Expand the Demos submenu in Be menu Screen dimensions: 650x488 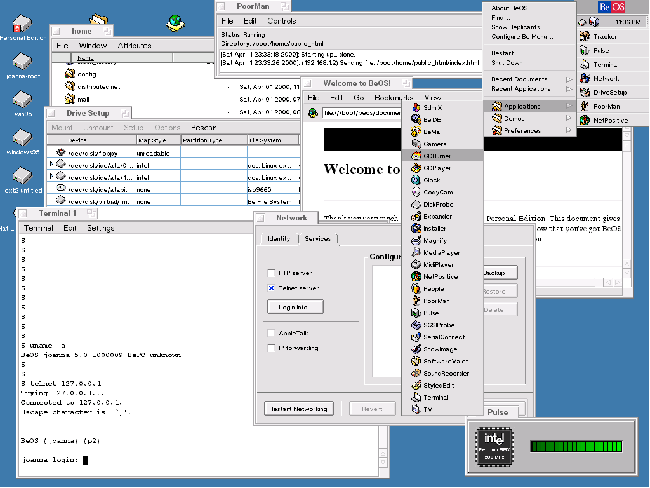(x=529, y=119)
